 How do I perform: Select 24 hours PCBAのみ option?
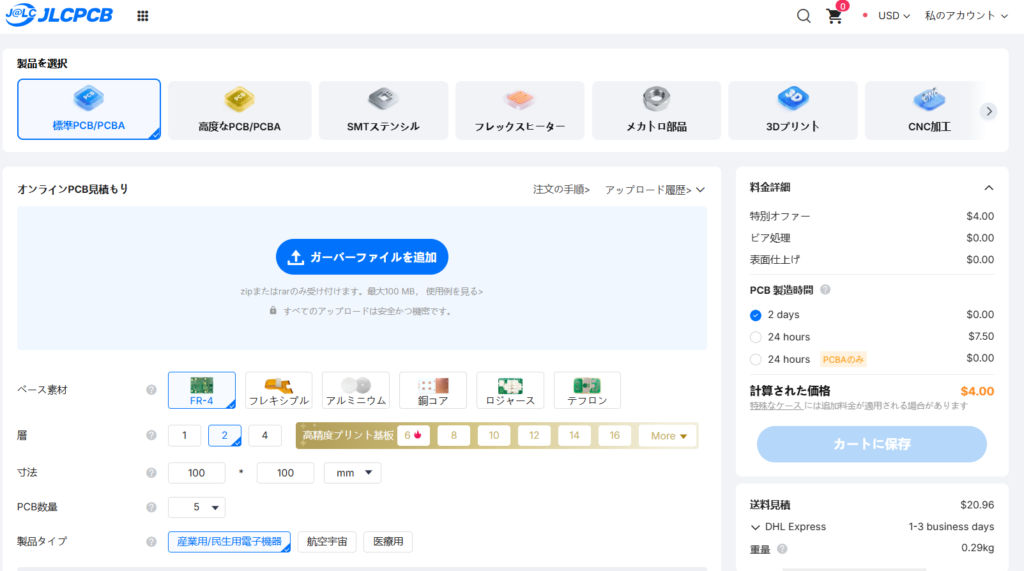(756, 359)
